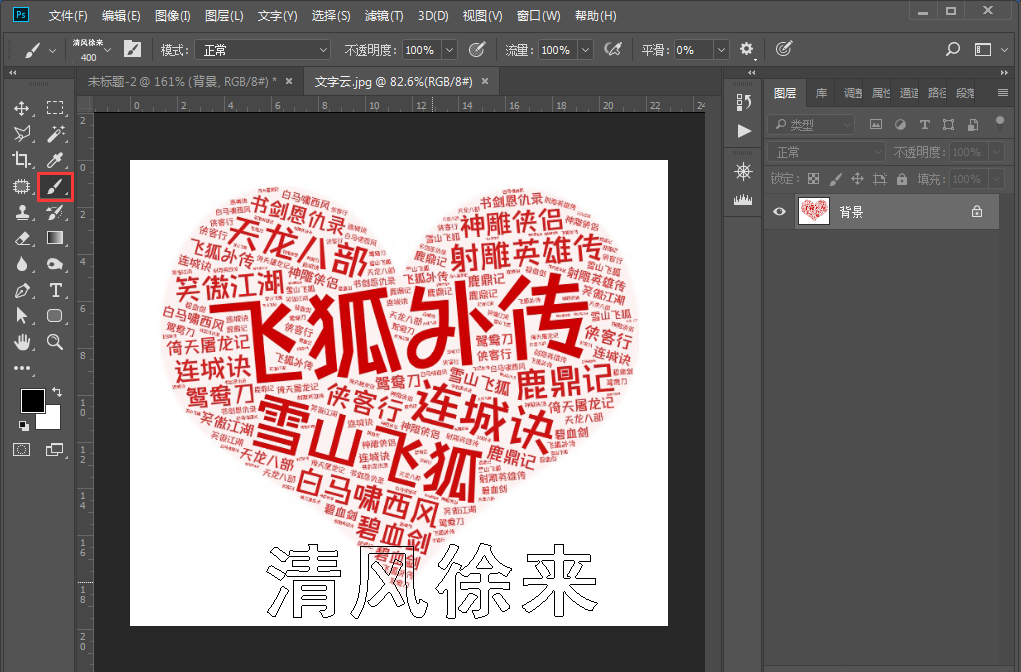Select the Eyedropper tool
This screenshot has height=672, width=1021.
(x=55, y=160)
